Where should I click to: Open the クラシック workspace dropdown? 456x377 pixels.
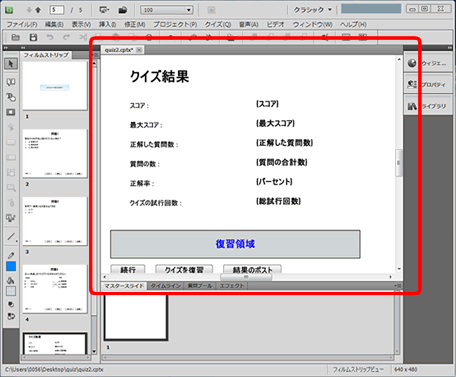312,10
